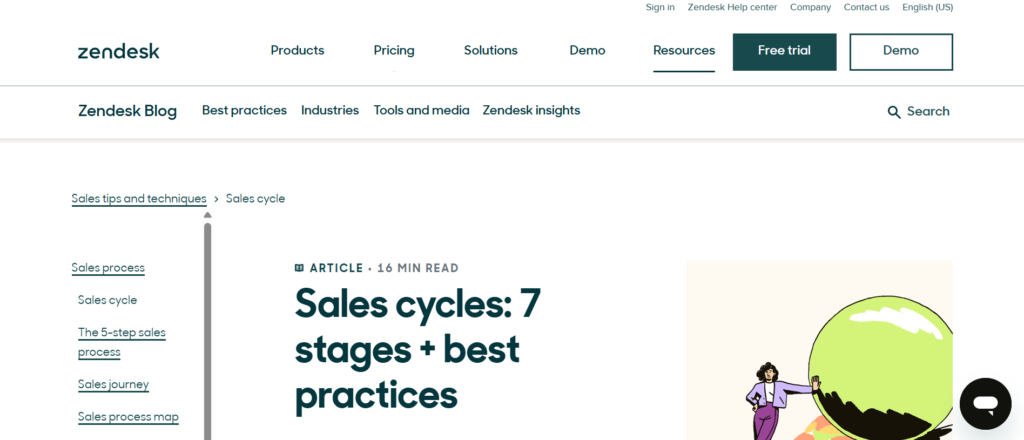Screen dimensions: 1024x440
Task: Open the chat widget bubble
Action: click(985, 404)
